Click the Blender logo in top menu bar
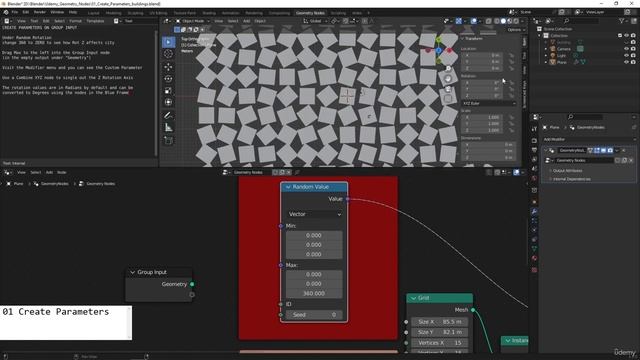 point(6,12)
